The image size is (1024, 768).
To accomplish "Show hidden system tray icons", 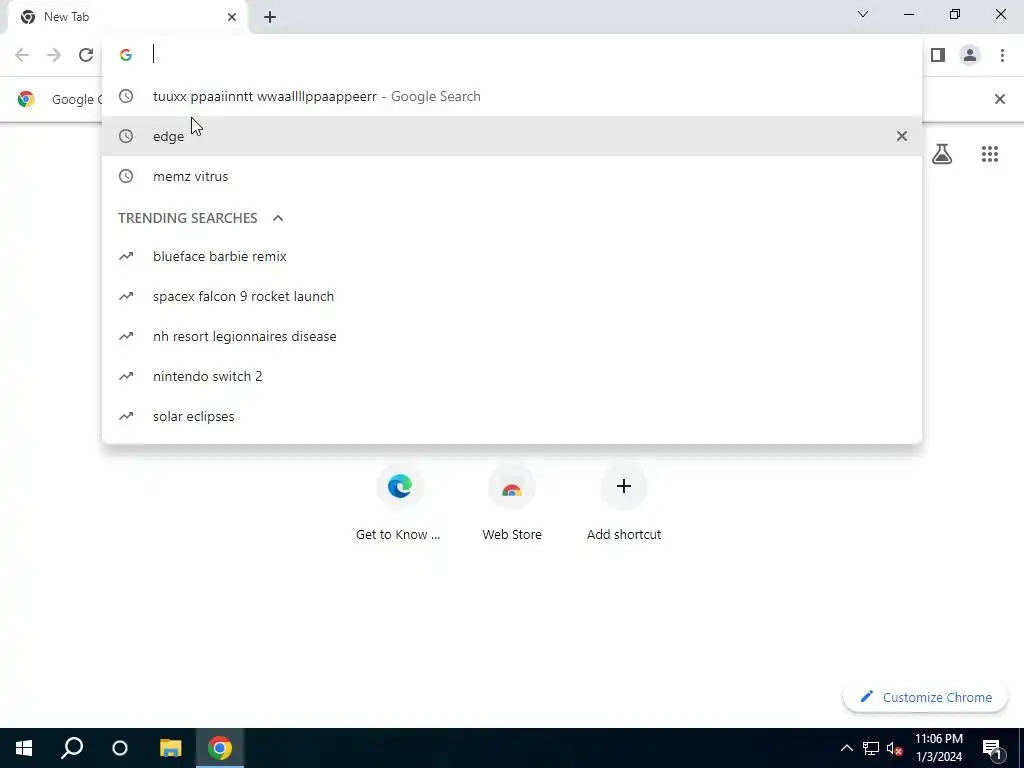I will (846, 748).
